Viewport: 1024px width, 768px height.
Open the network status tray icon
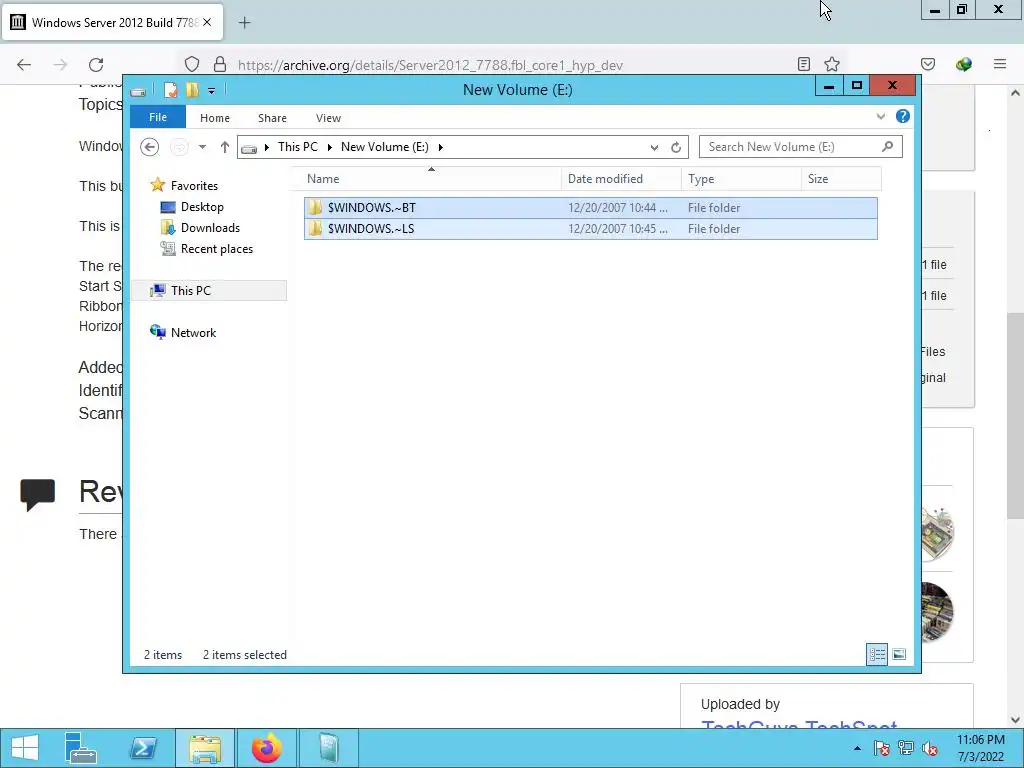point(906,748)
